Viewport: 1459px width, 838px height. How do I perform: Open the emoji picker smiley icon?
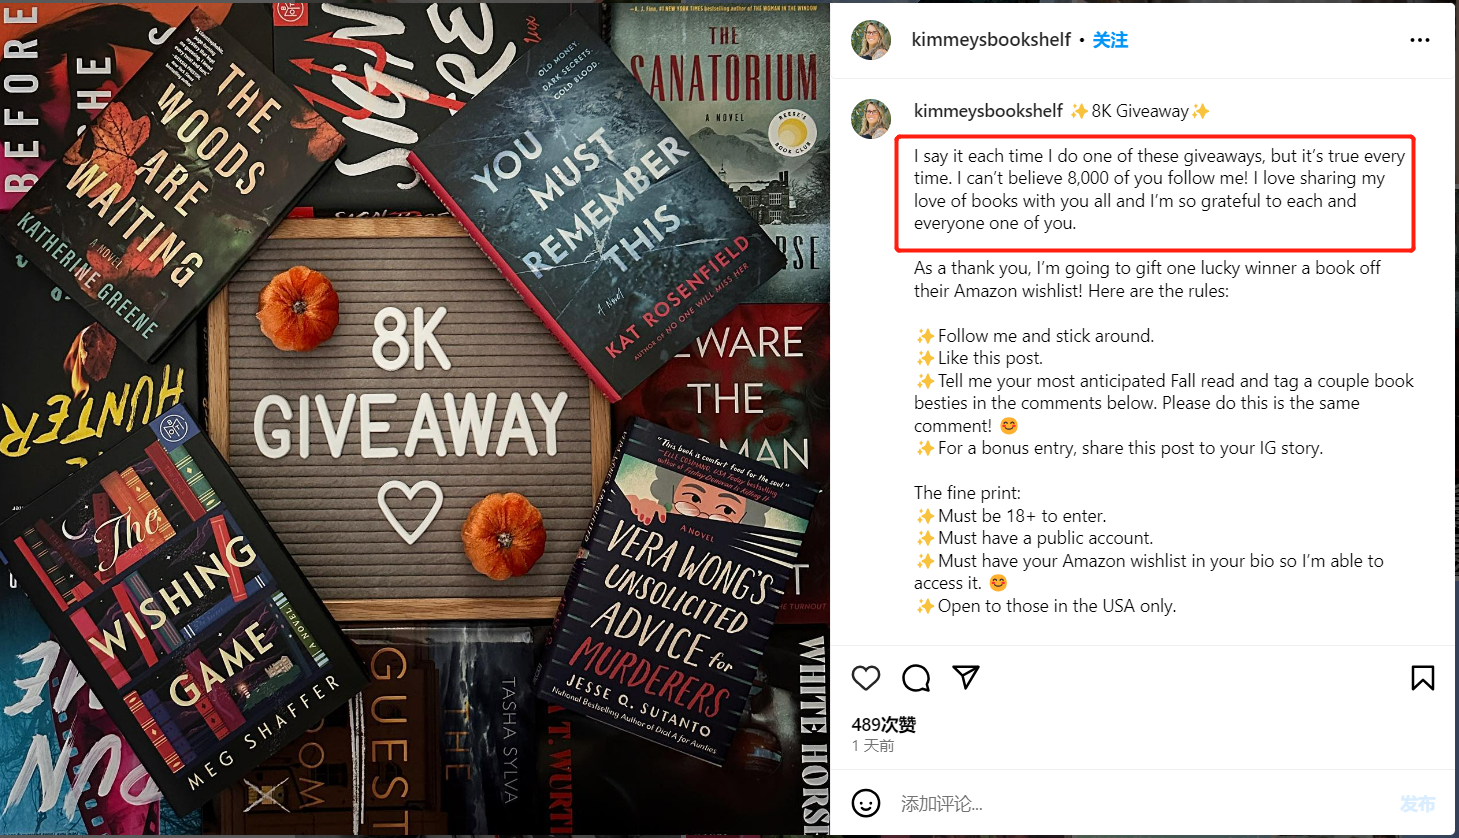[x=866, y=803]
